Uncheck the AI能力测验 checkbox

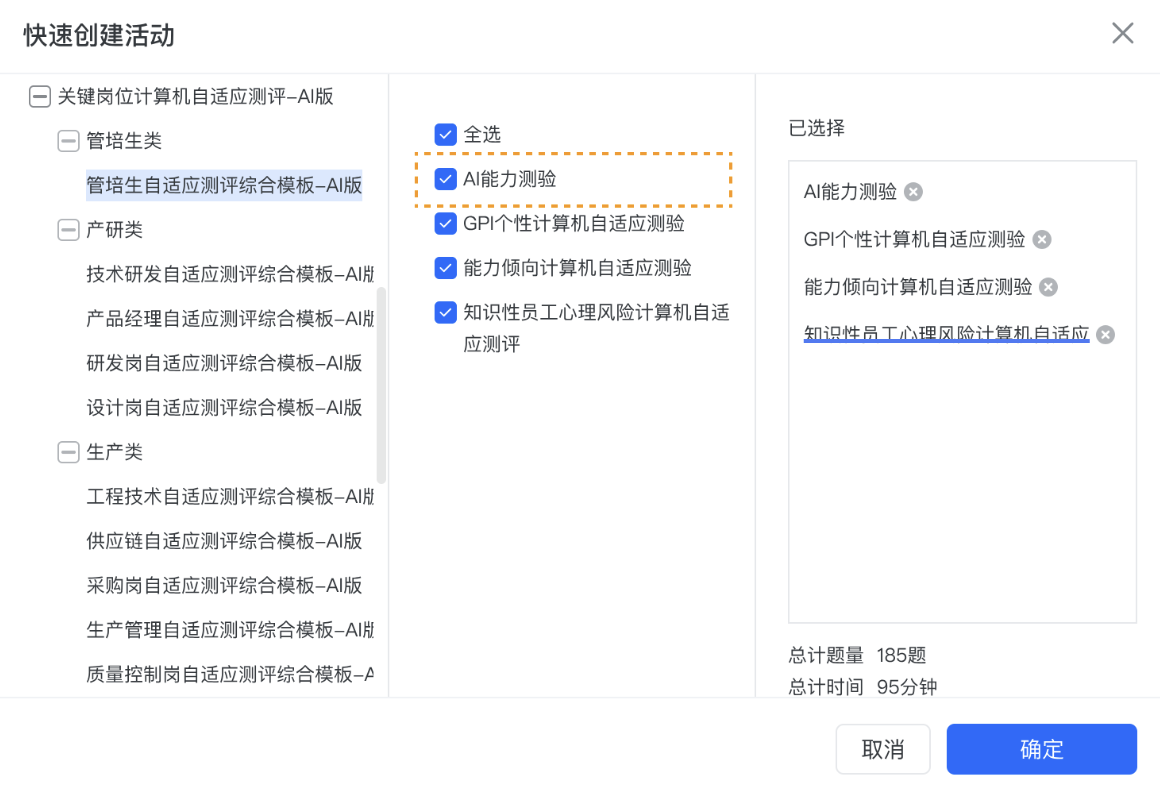[x=445, y=179]
